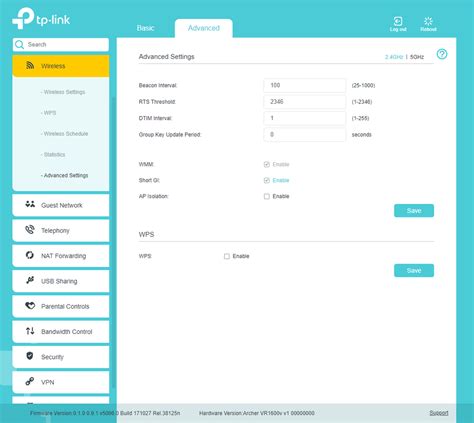474x423 pixels.
Task: Switch to the Basic tab
Action: 145,28
